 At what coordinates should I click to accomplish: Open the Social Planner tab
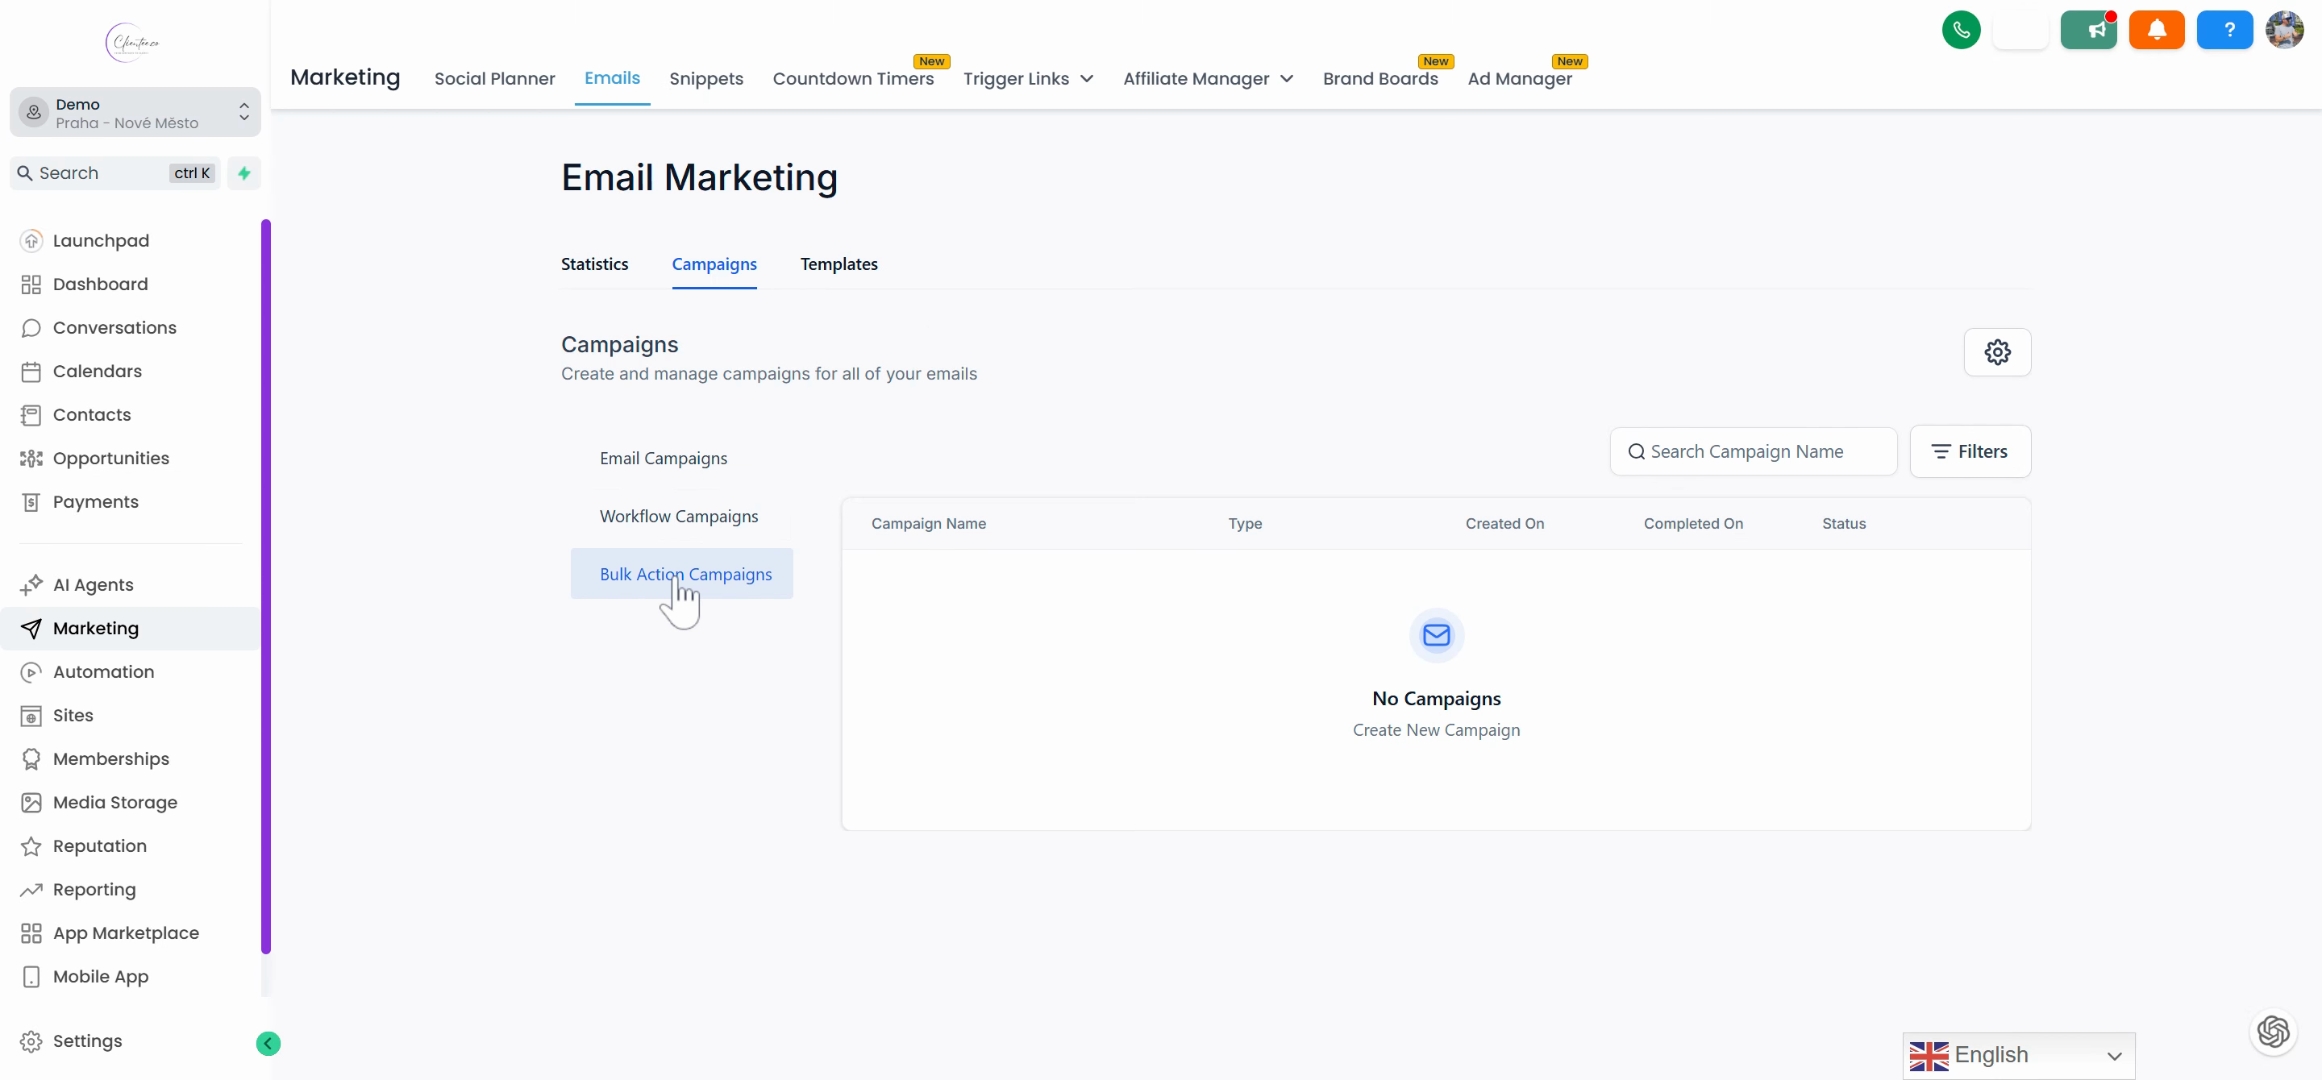coord(494,78)
